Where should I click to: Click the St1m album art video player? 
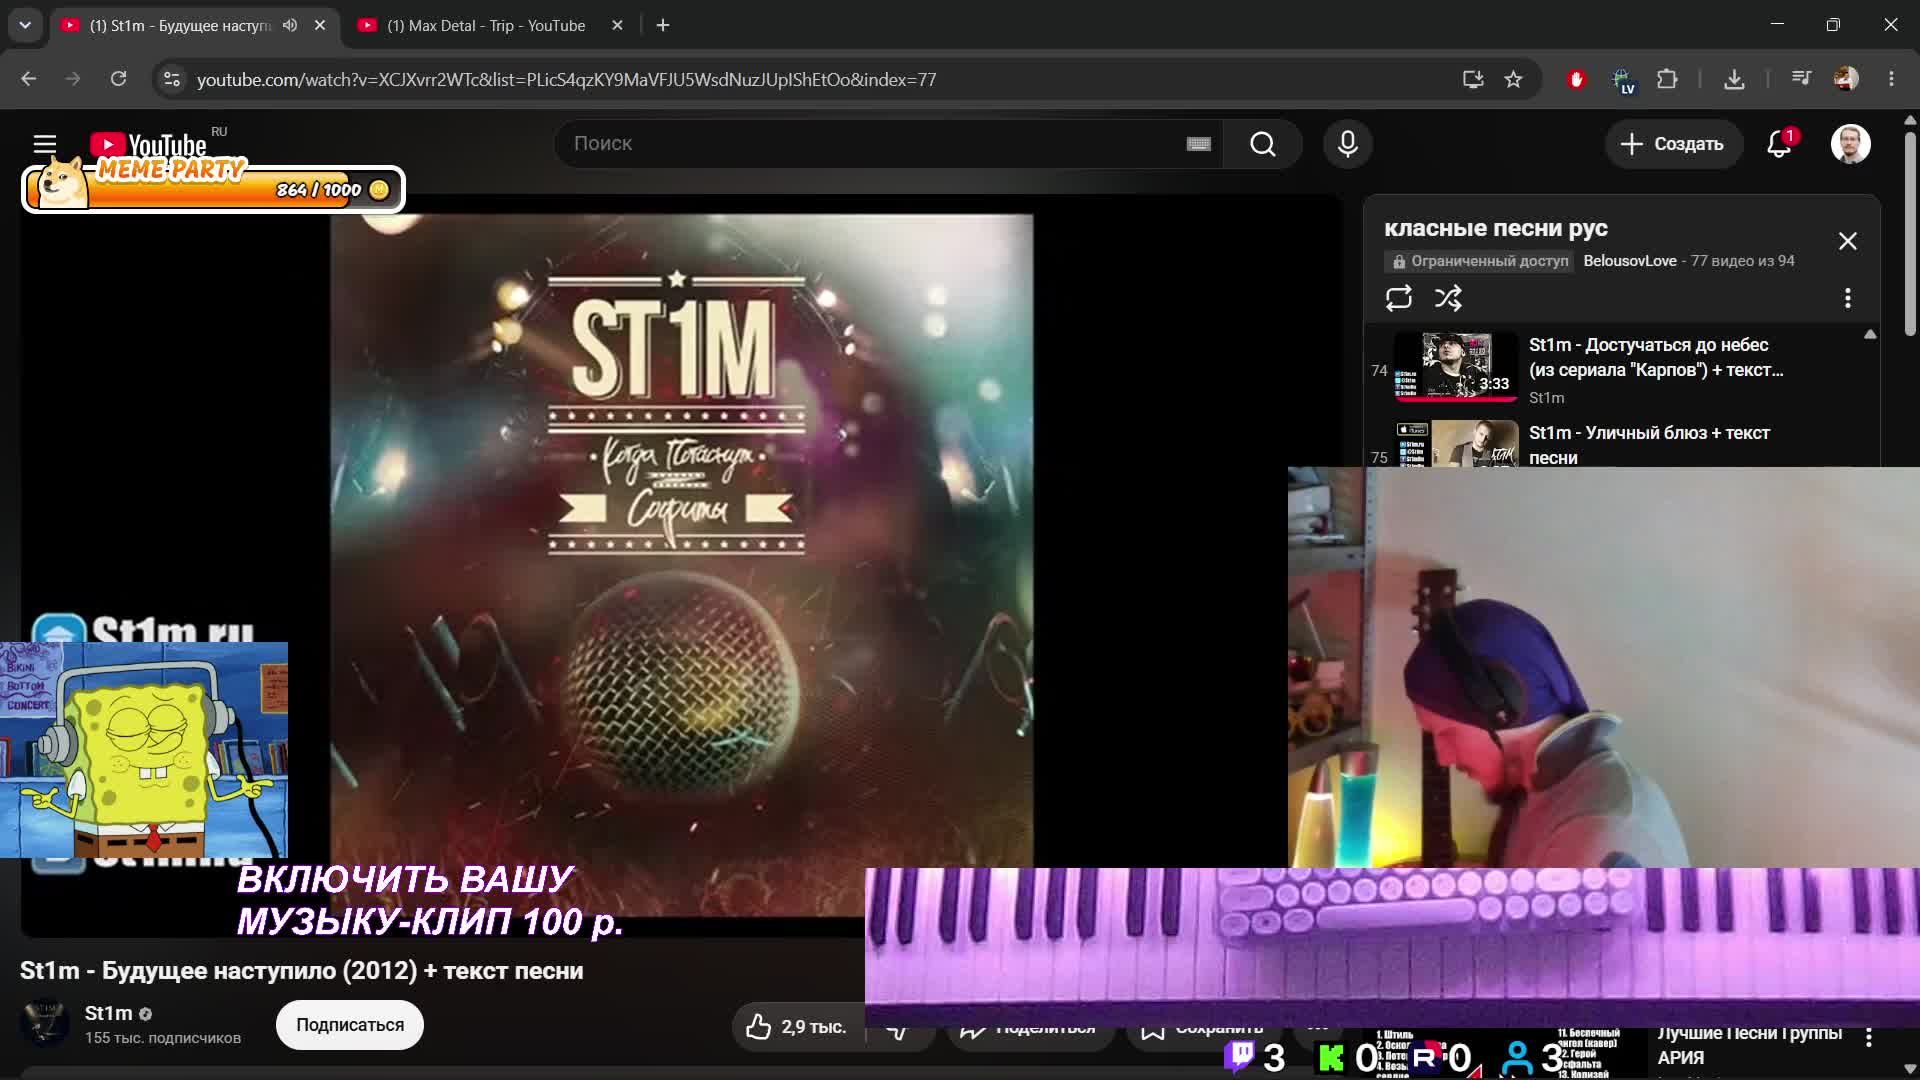[681, 565]
